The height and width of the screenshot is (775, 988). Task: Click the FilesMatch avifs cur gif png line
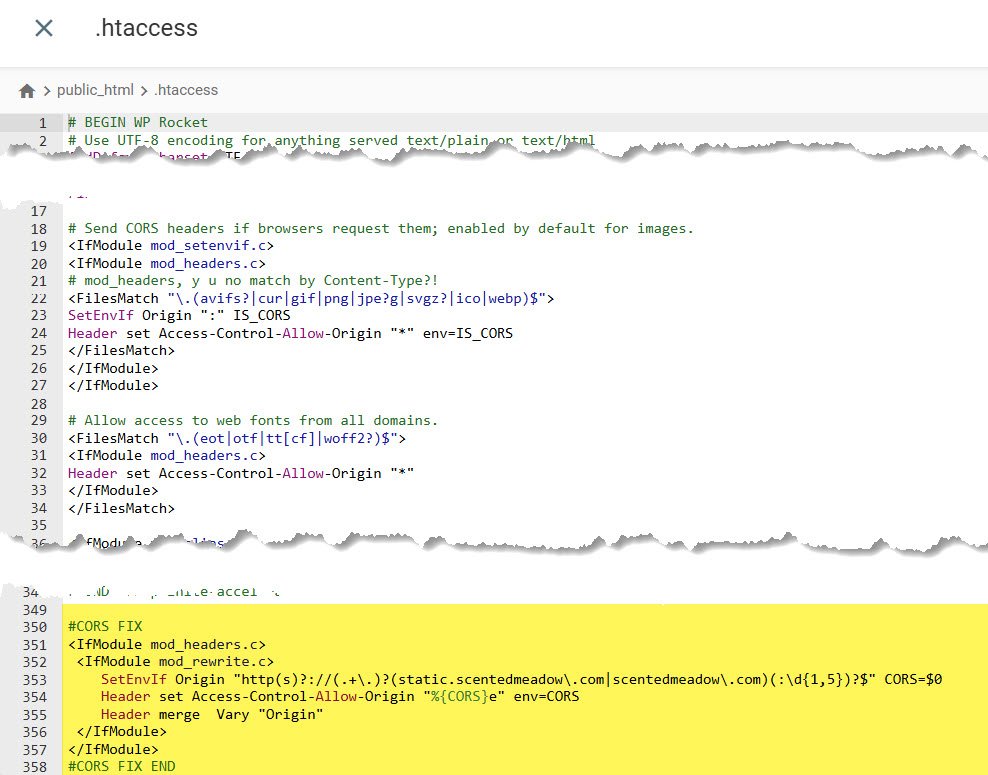(x=311, y=298)
